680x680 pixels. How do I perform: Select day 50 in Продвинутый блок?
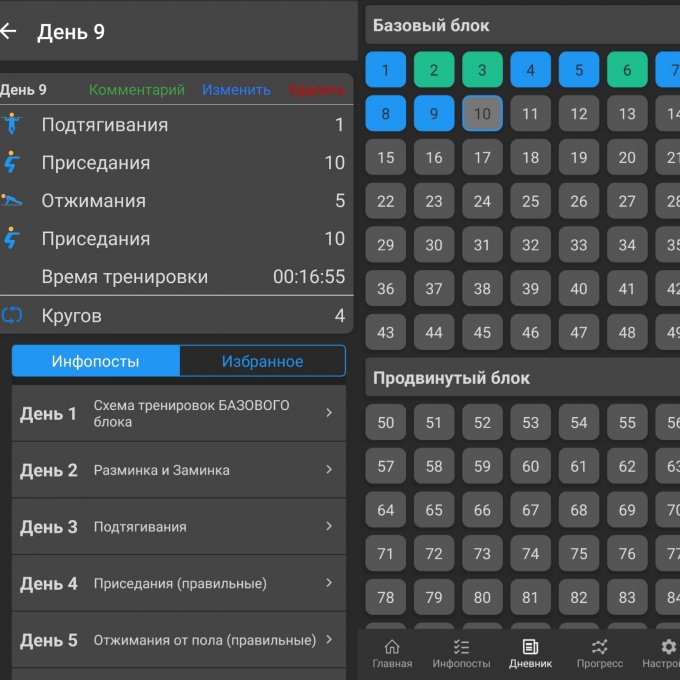[x=386, y=422]
